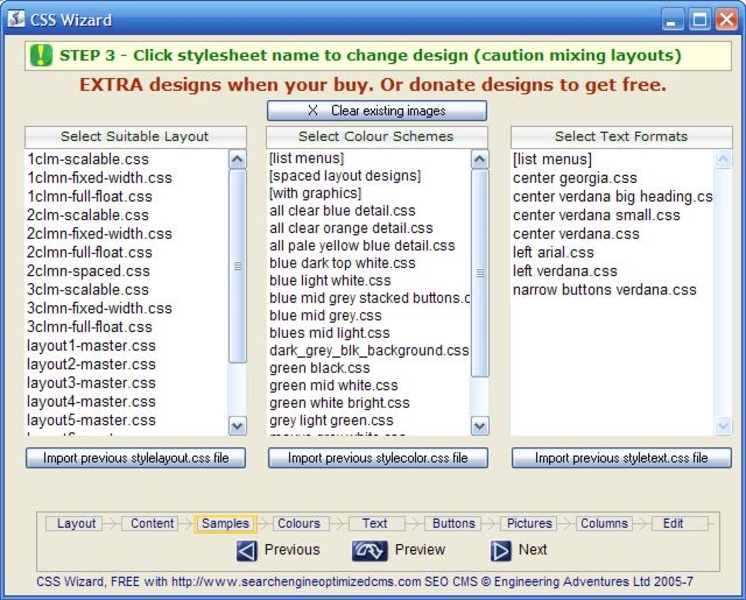Select 2clmn-full-float.css layout
The image size is (746, 600).
coord(89,252)
